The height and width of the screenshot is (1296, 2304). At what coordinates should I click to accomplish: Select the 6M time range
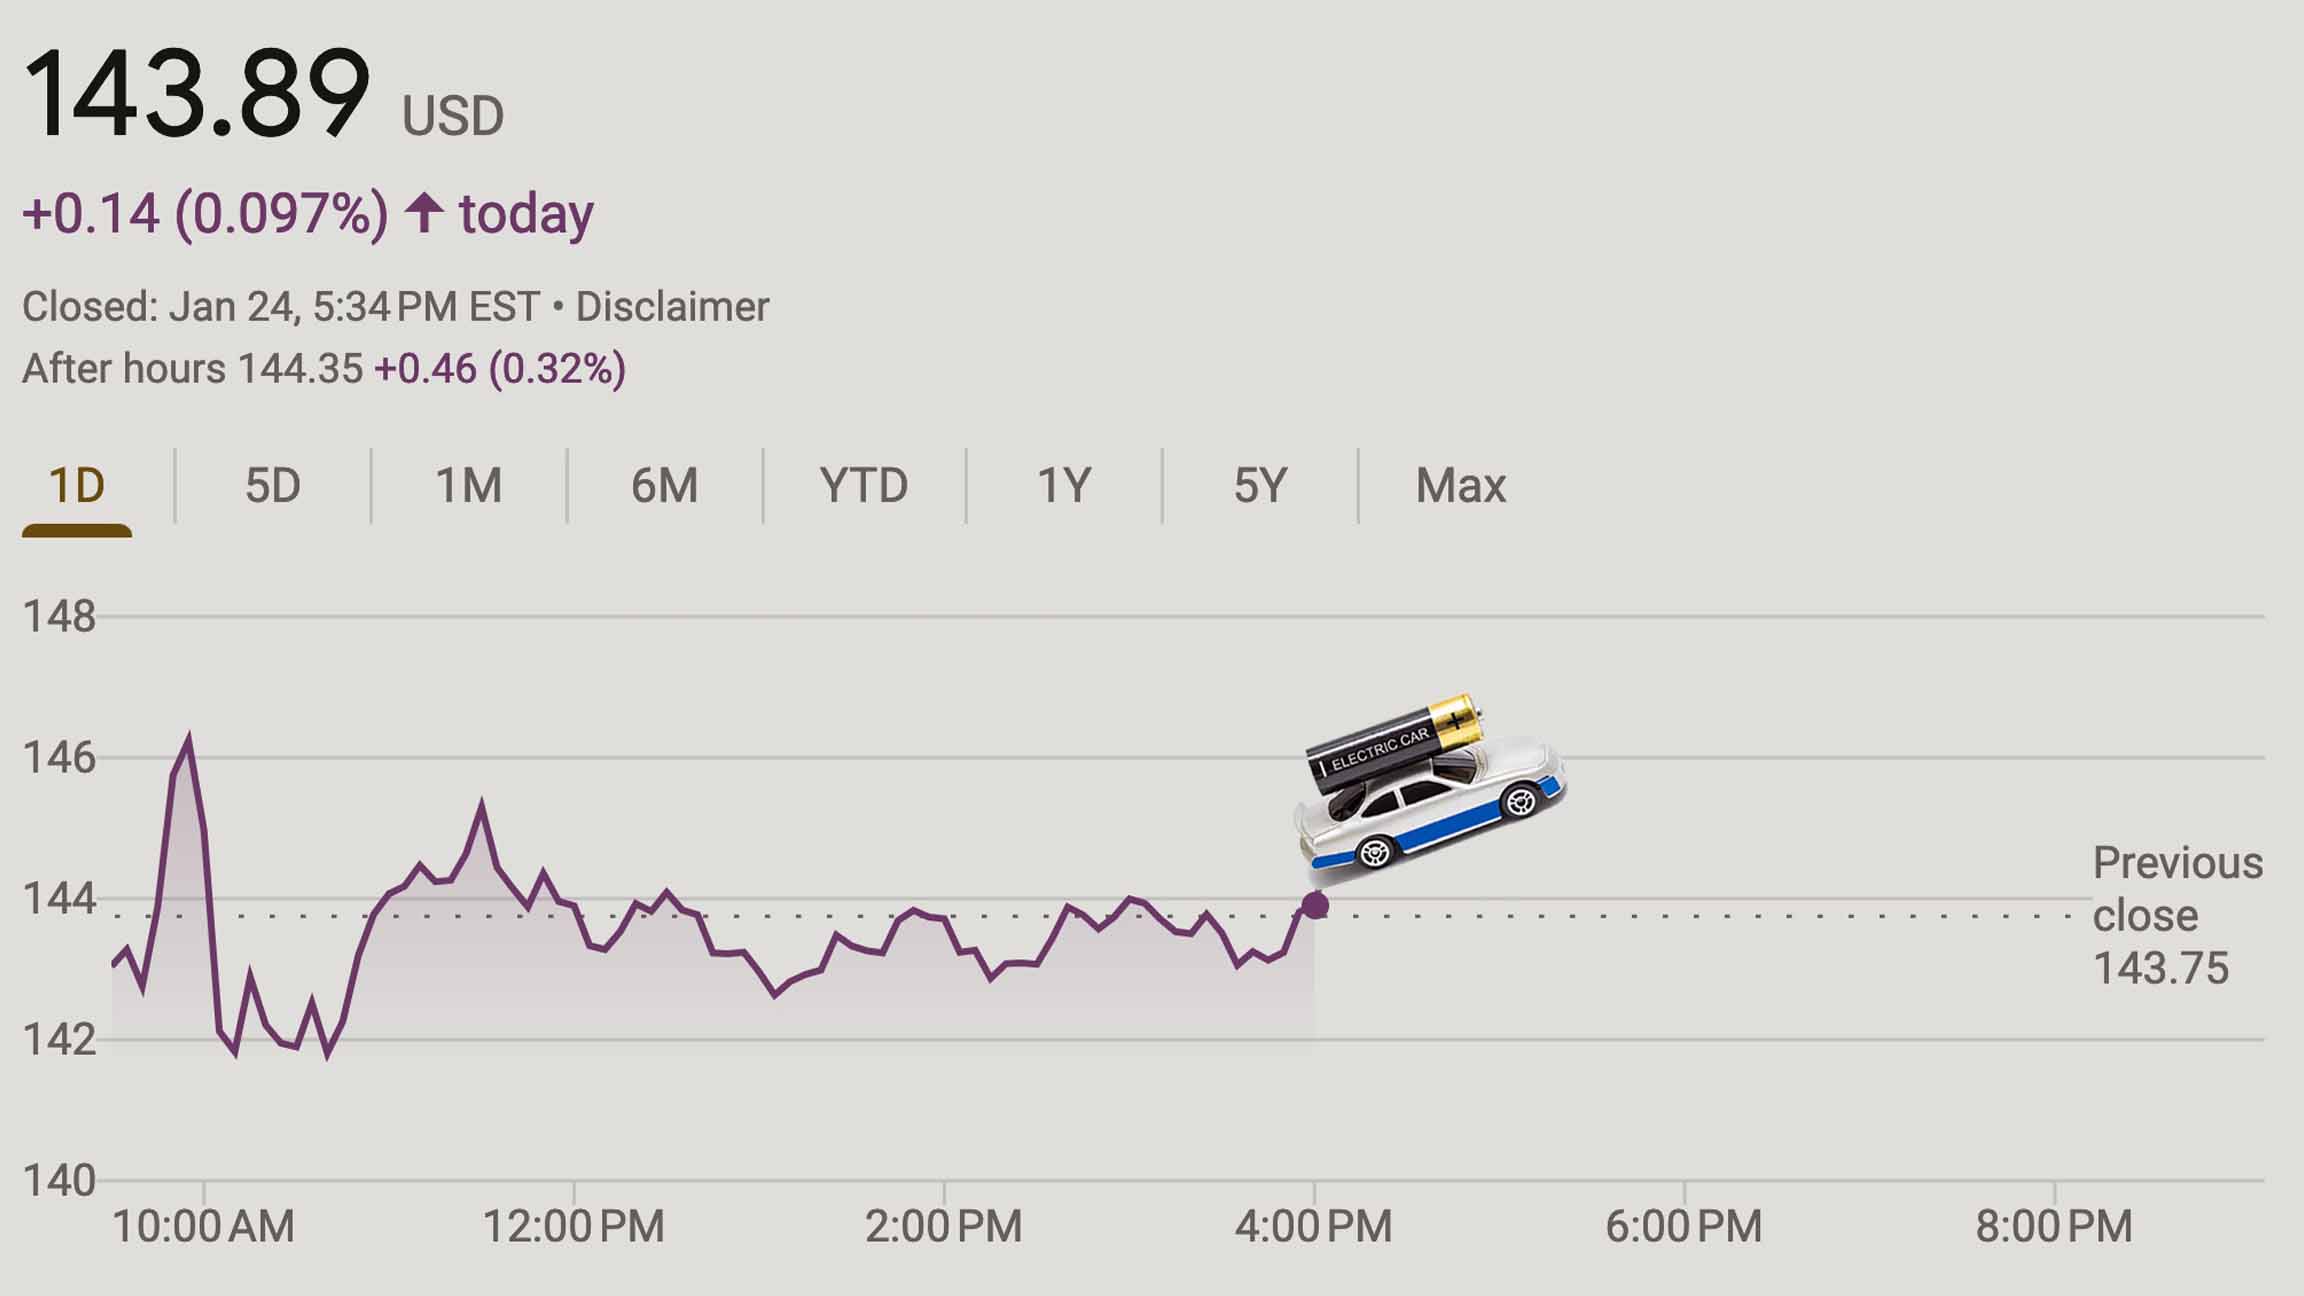[x=666, y=485]
